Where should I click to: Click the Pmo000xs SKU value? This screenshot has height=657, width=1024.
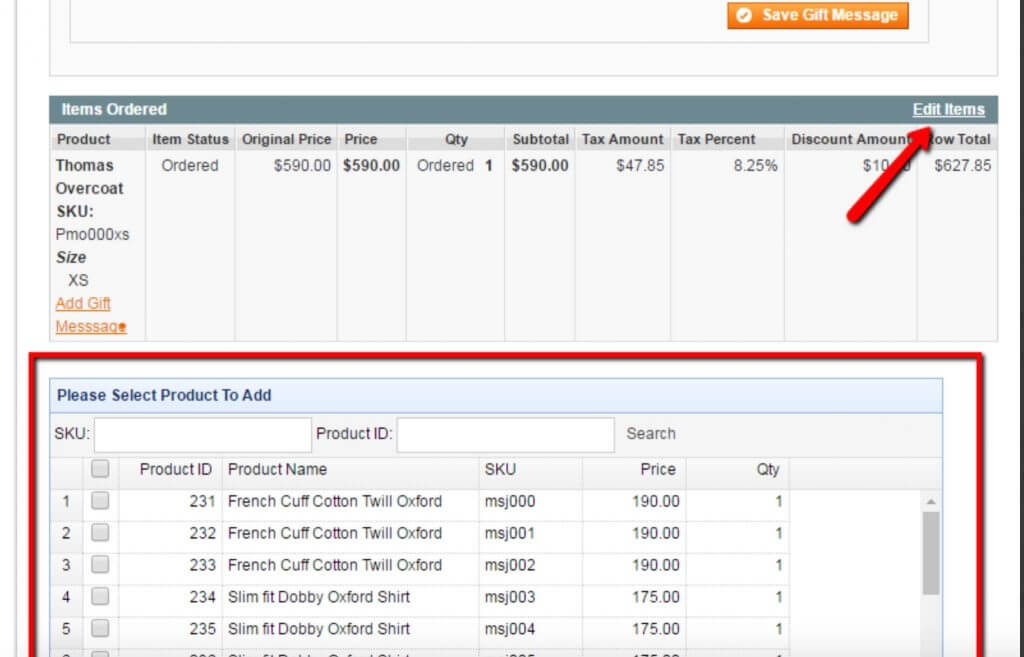click(92, 234)
